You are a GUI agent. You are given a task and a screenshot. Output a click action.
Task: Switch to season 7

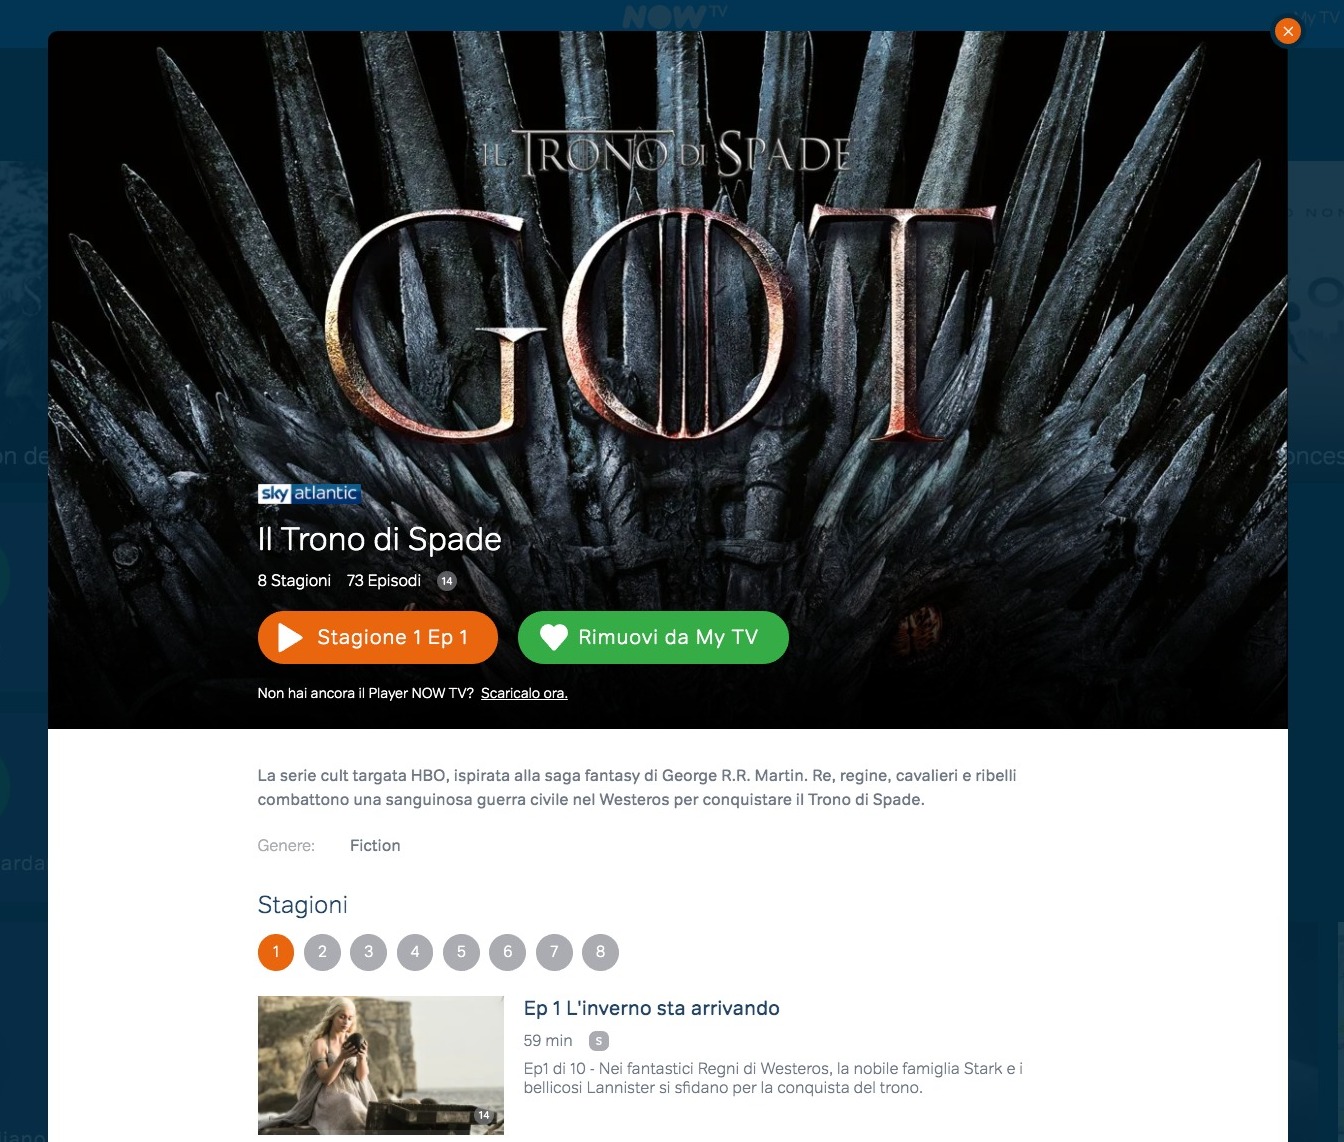coord(554,952)
